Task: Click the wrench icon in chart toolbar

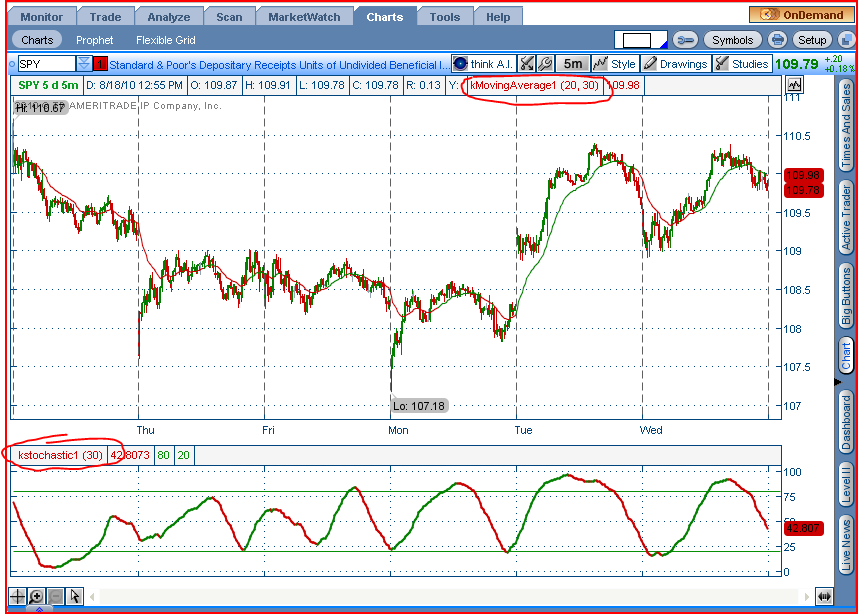Action: point(545,64)
